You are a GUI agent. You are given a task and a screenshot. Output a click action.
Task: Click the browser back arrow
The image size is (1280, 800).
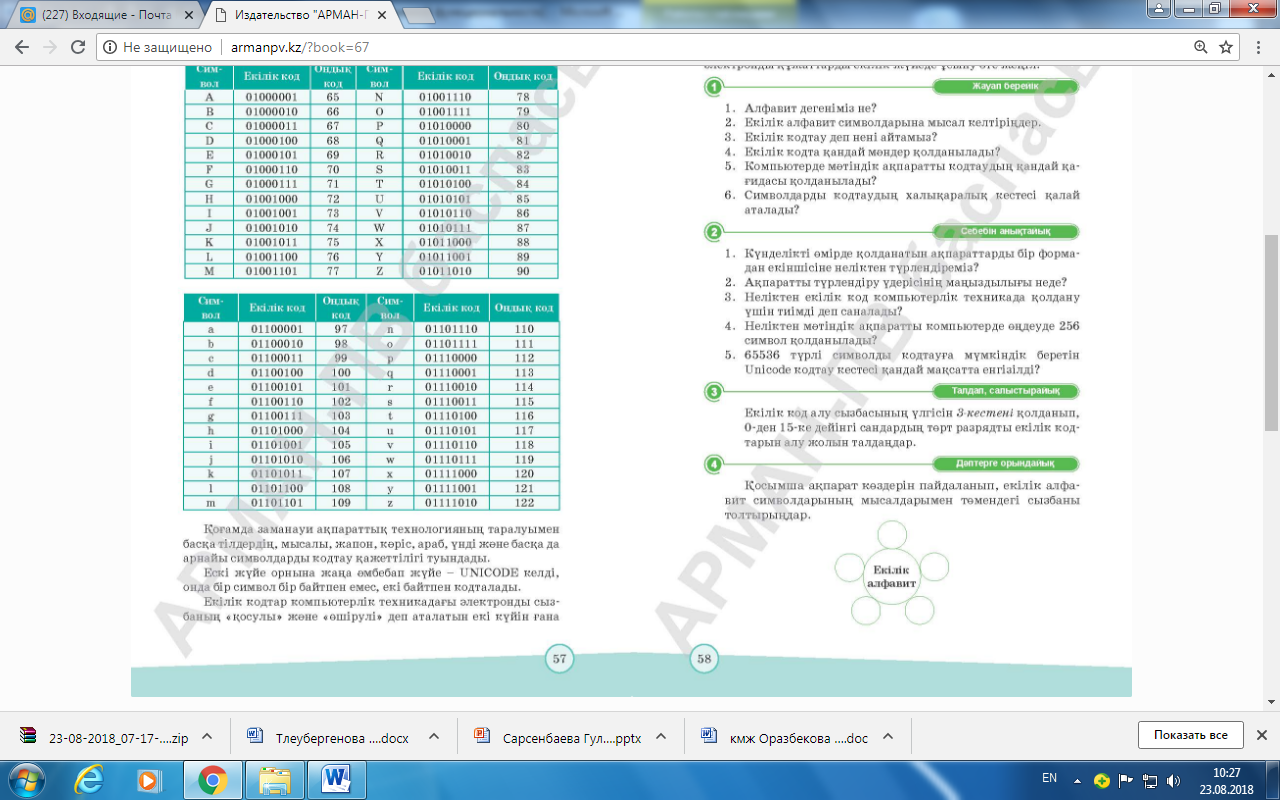pyautogui.click(x=21, y=47)
